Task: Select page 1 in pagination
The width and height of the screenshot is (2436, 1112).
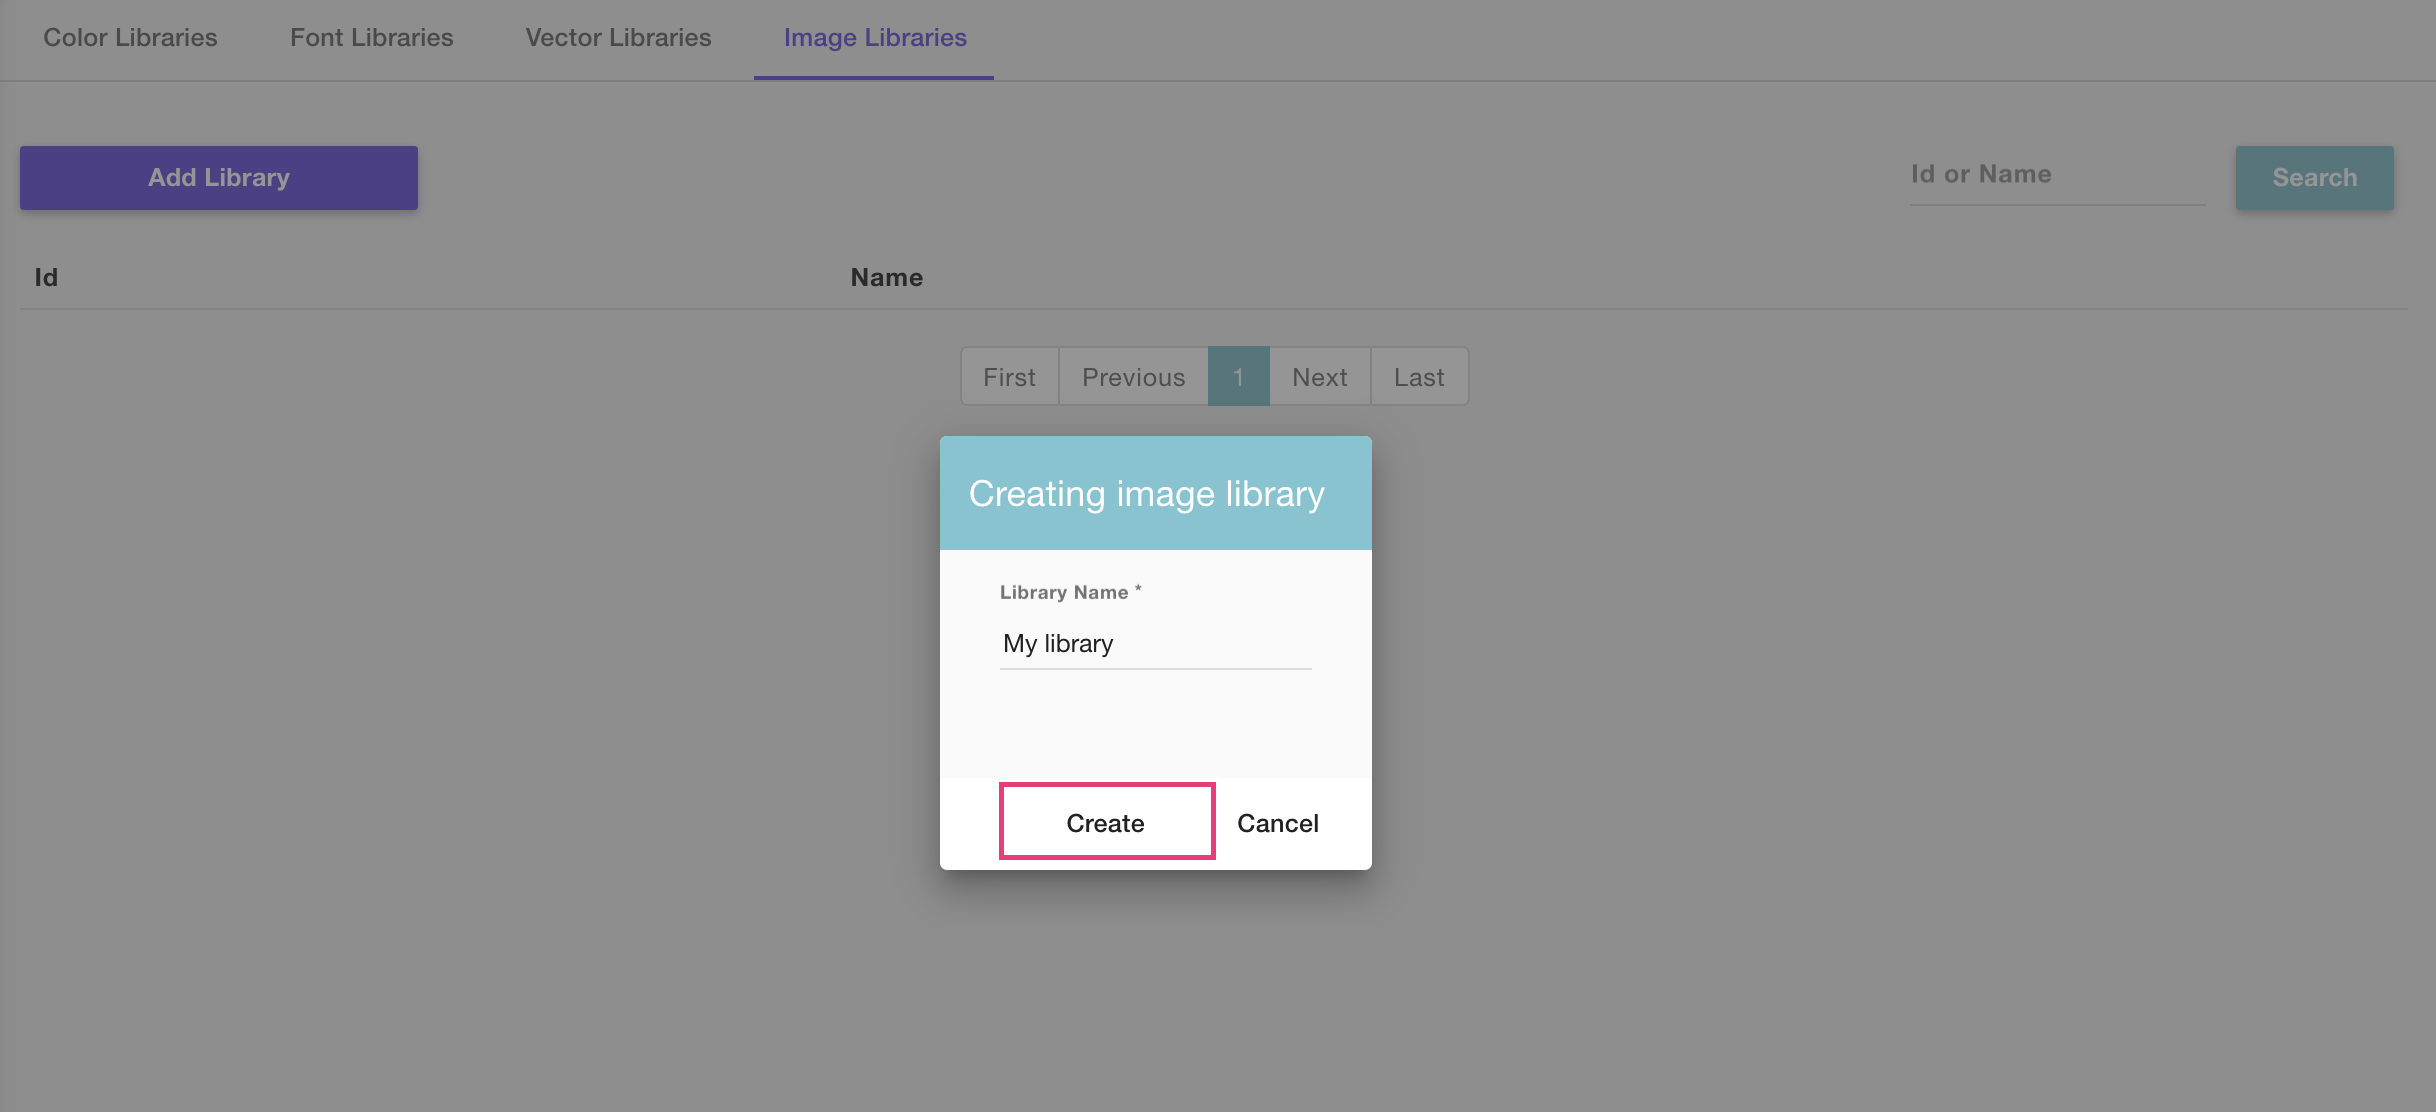Action: 1238,377
